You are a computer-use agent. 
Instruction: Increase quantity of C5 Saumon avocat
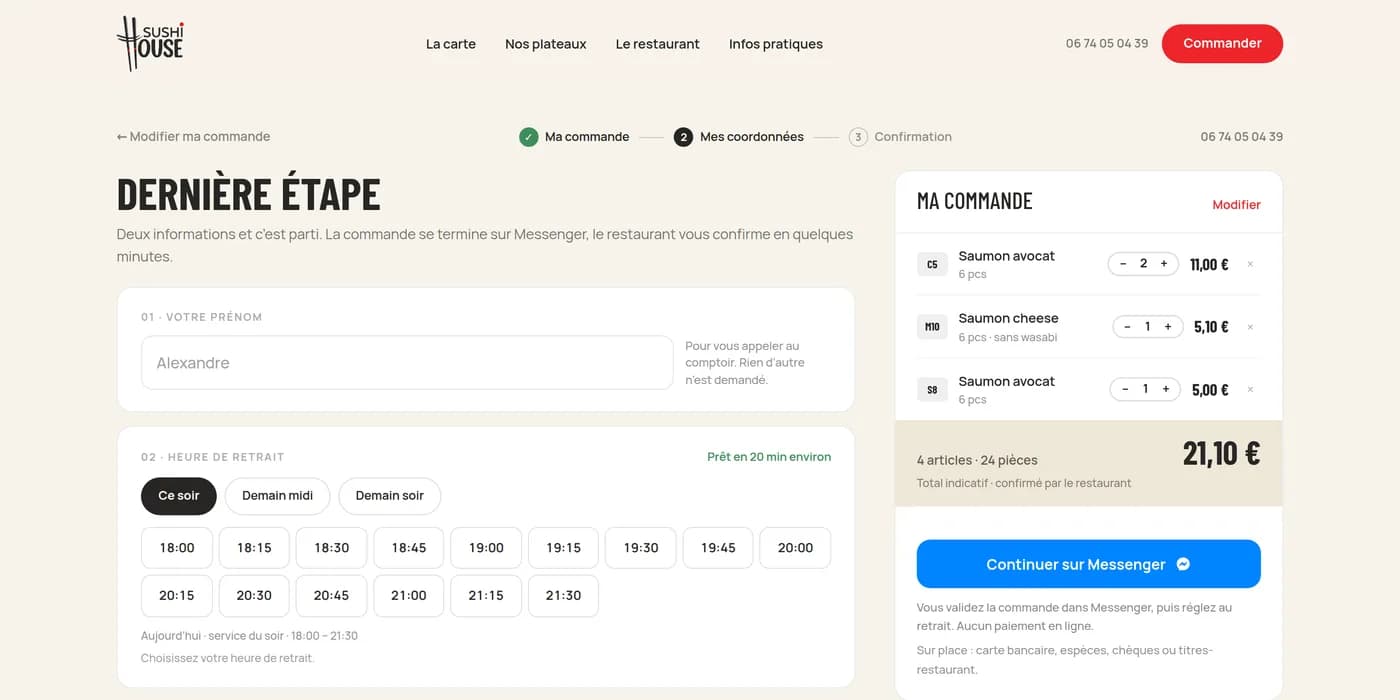coord(1164,264)
